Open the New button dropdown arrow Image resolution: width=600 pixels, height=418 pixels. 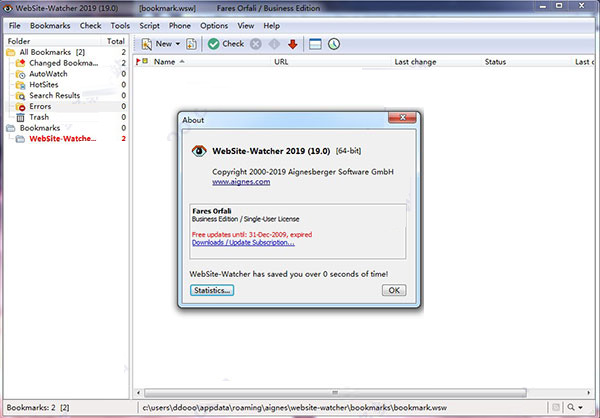click(x=178, y=44)
